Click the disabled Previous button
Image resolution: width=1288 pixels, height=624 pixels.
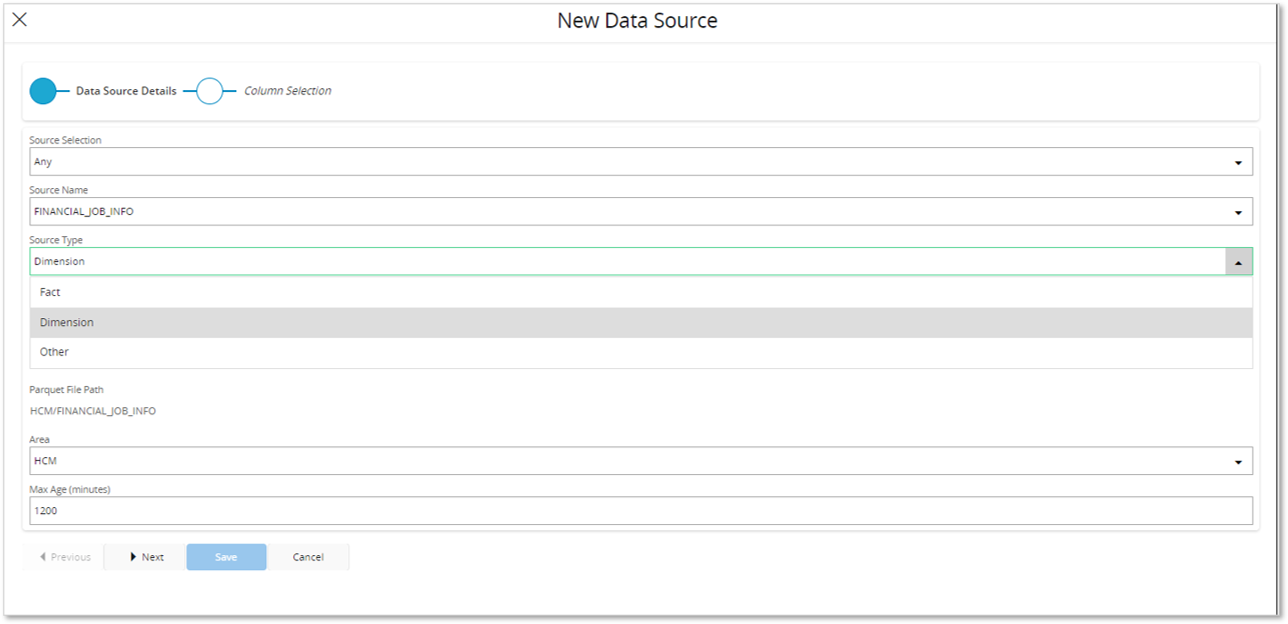(64, 557)
